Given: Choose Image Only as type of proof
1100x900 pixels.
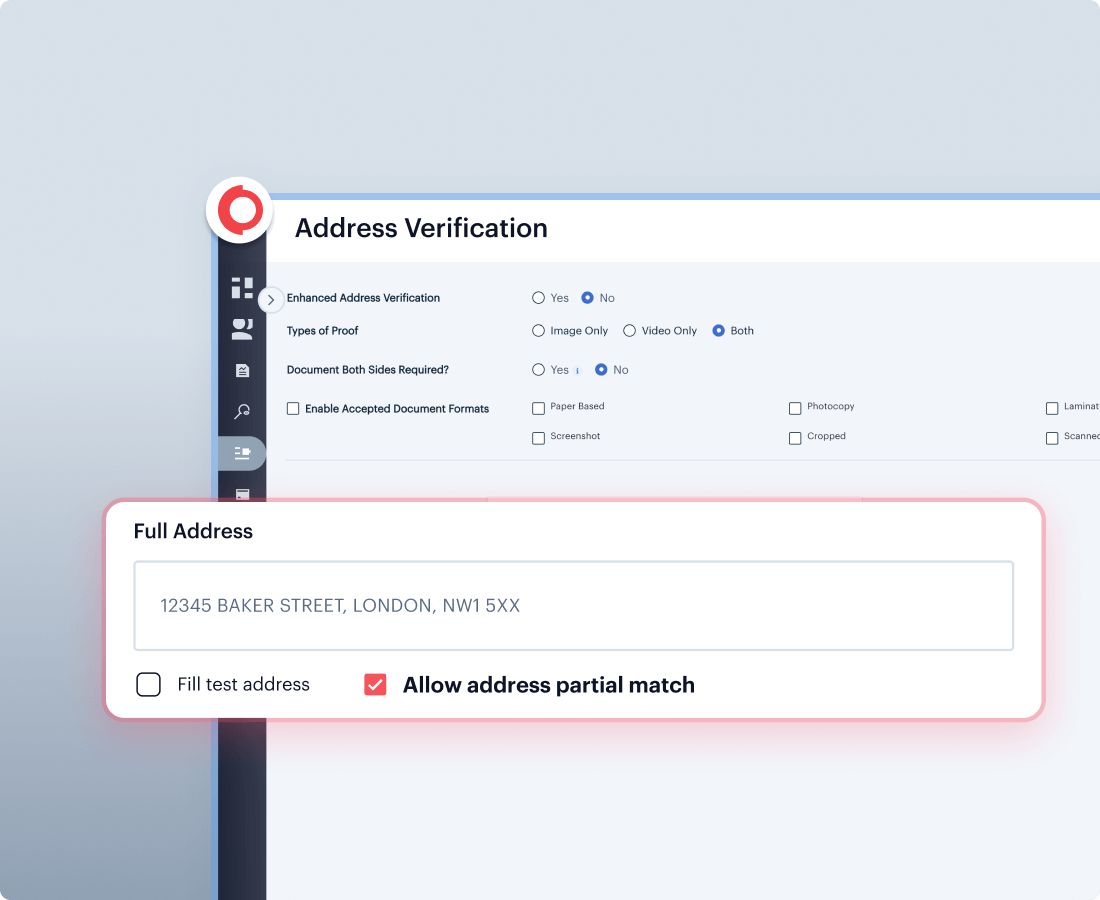Looking at the screenshot, I should 539,331.
